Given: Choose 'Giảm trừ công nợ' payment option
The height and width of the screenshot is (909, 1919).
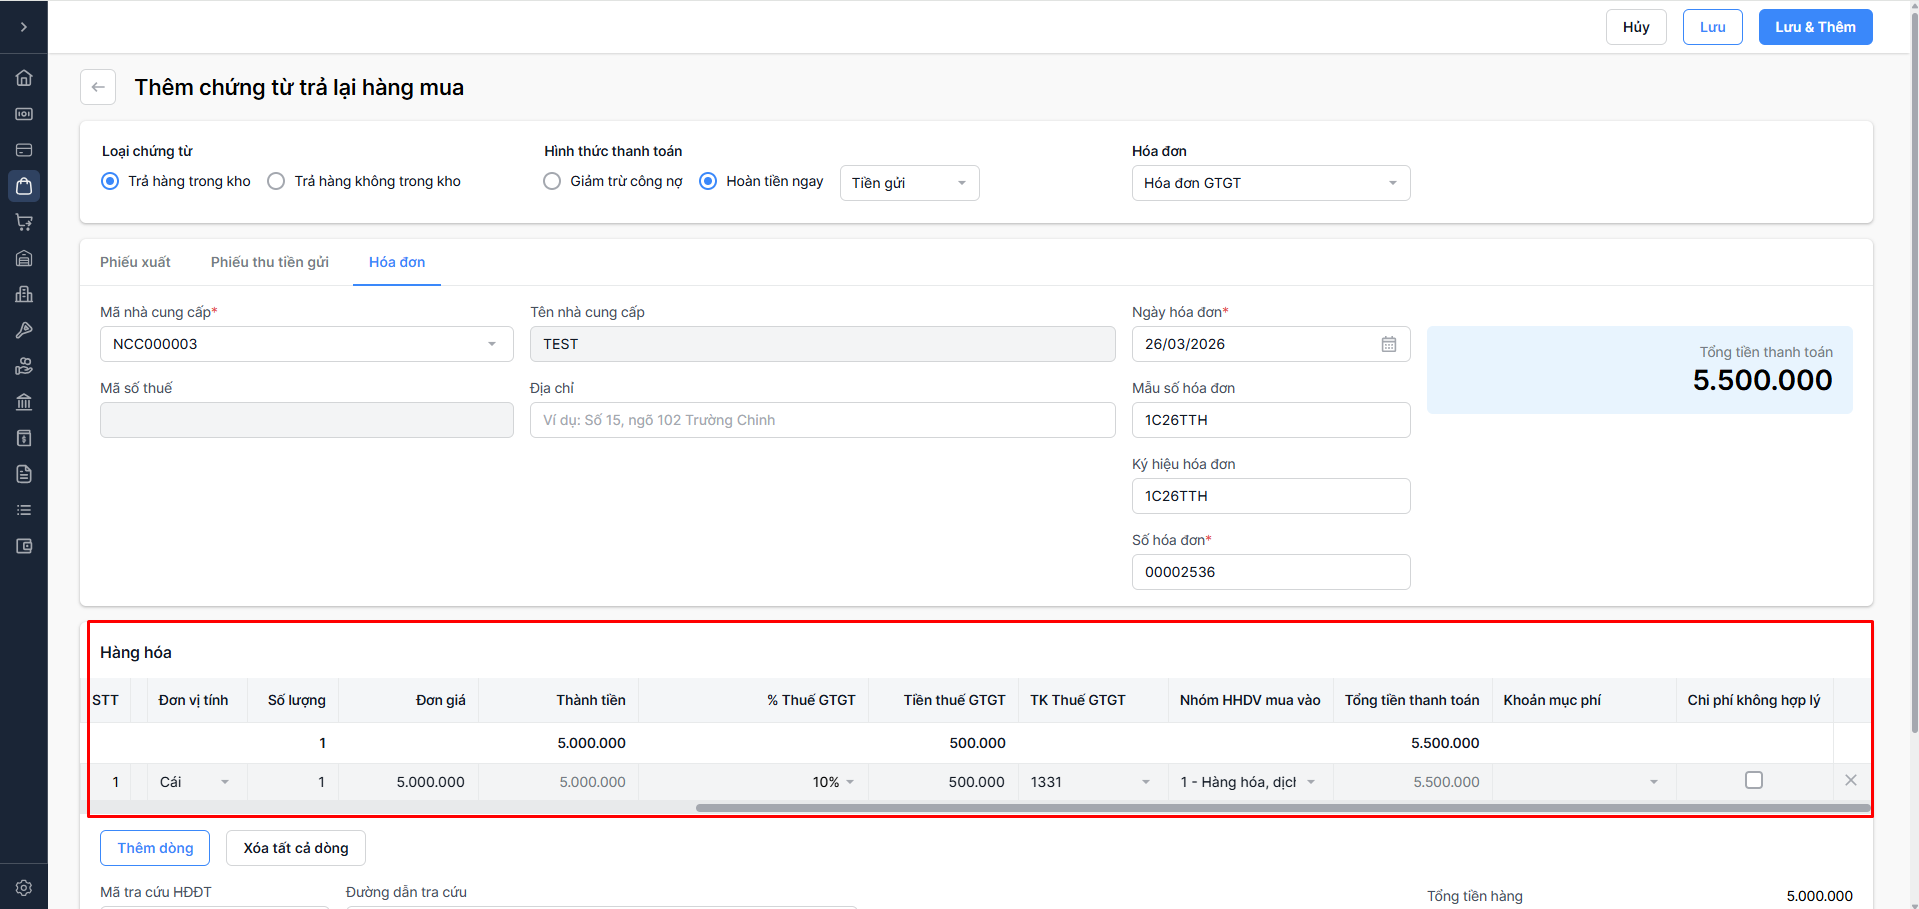Looking at the screenshot, I should click(552, 181).
